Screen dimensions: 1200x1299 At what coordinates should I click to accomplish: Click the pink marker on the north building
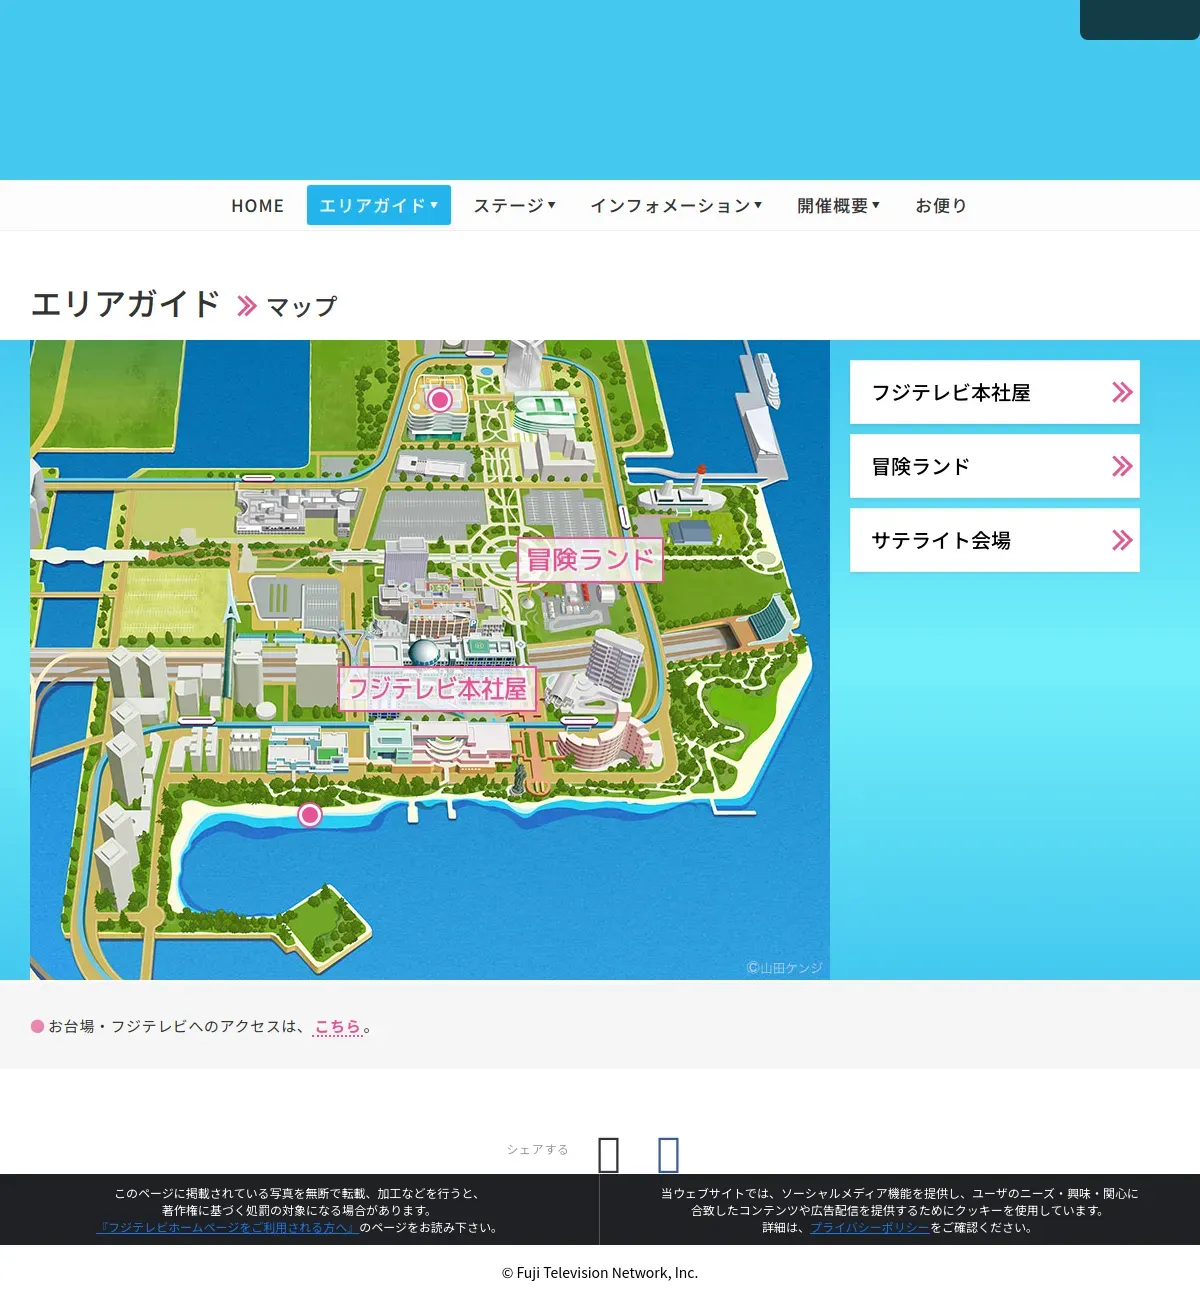pos(439,400)
